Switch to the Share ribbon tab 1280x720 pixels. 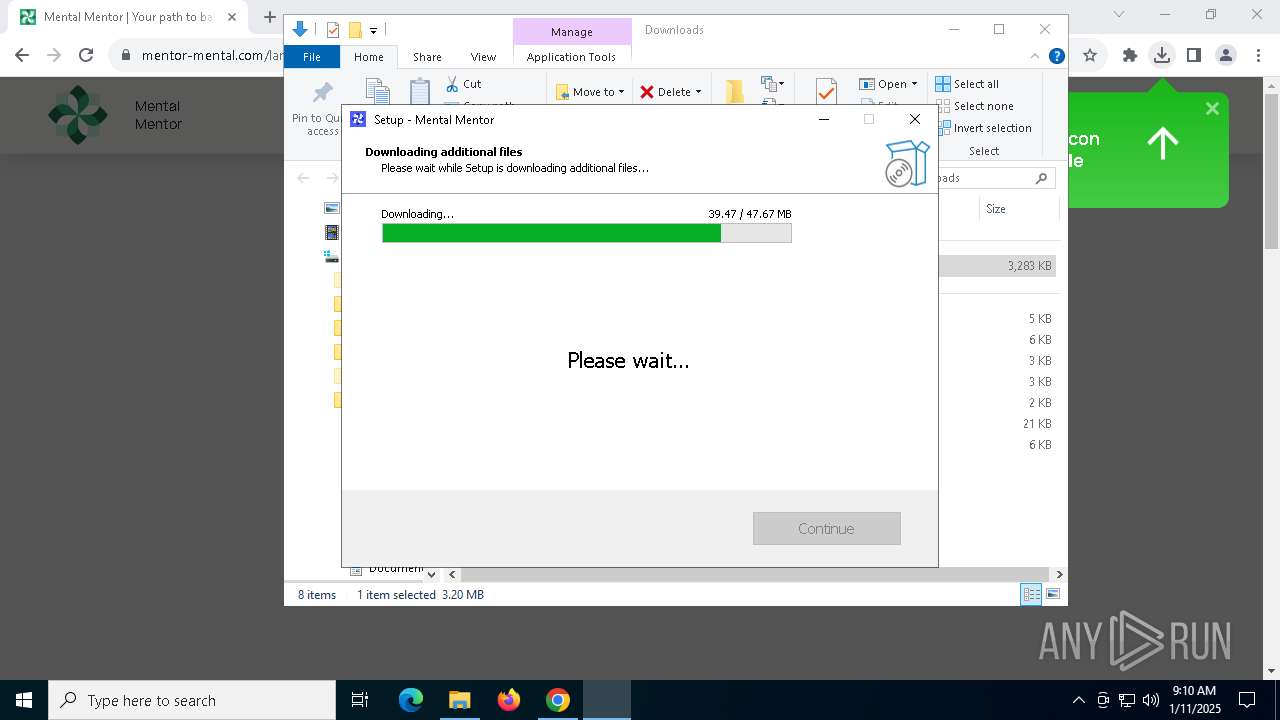(427, 57)
